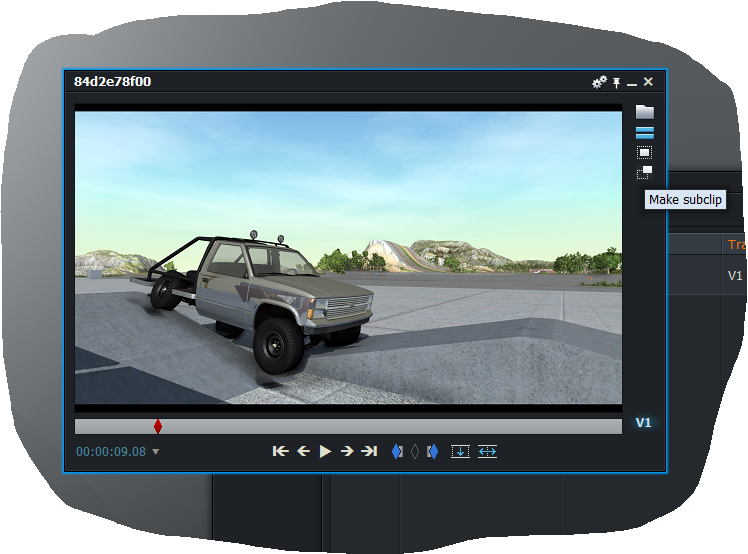
Task: Click the dotted-frame square icon
Action: point(644,153)
